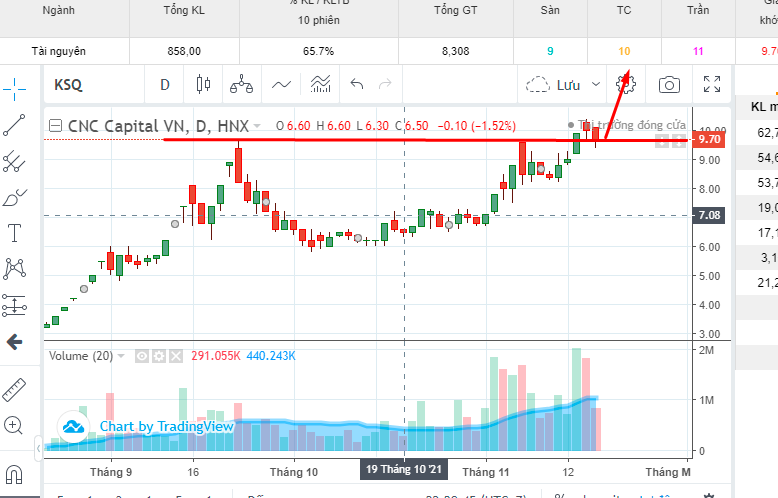Collapse the chart legend minus box
Viewport: 778px width, 498px height.
click(x=56, y=126)
